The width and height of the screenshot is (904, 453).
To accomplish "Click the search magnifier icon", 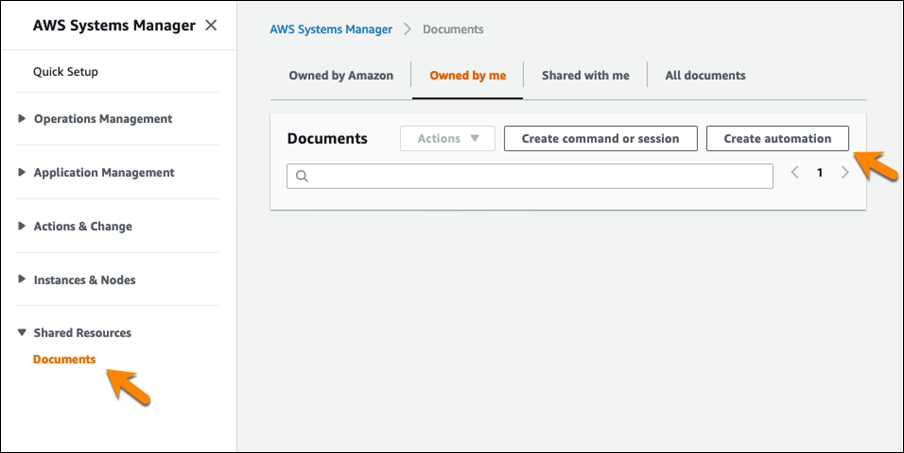I will click(302, 176).
